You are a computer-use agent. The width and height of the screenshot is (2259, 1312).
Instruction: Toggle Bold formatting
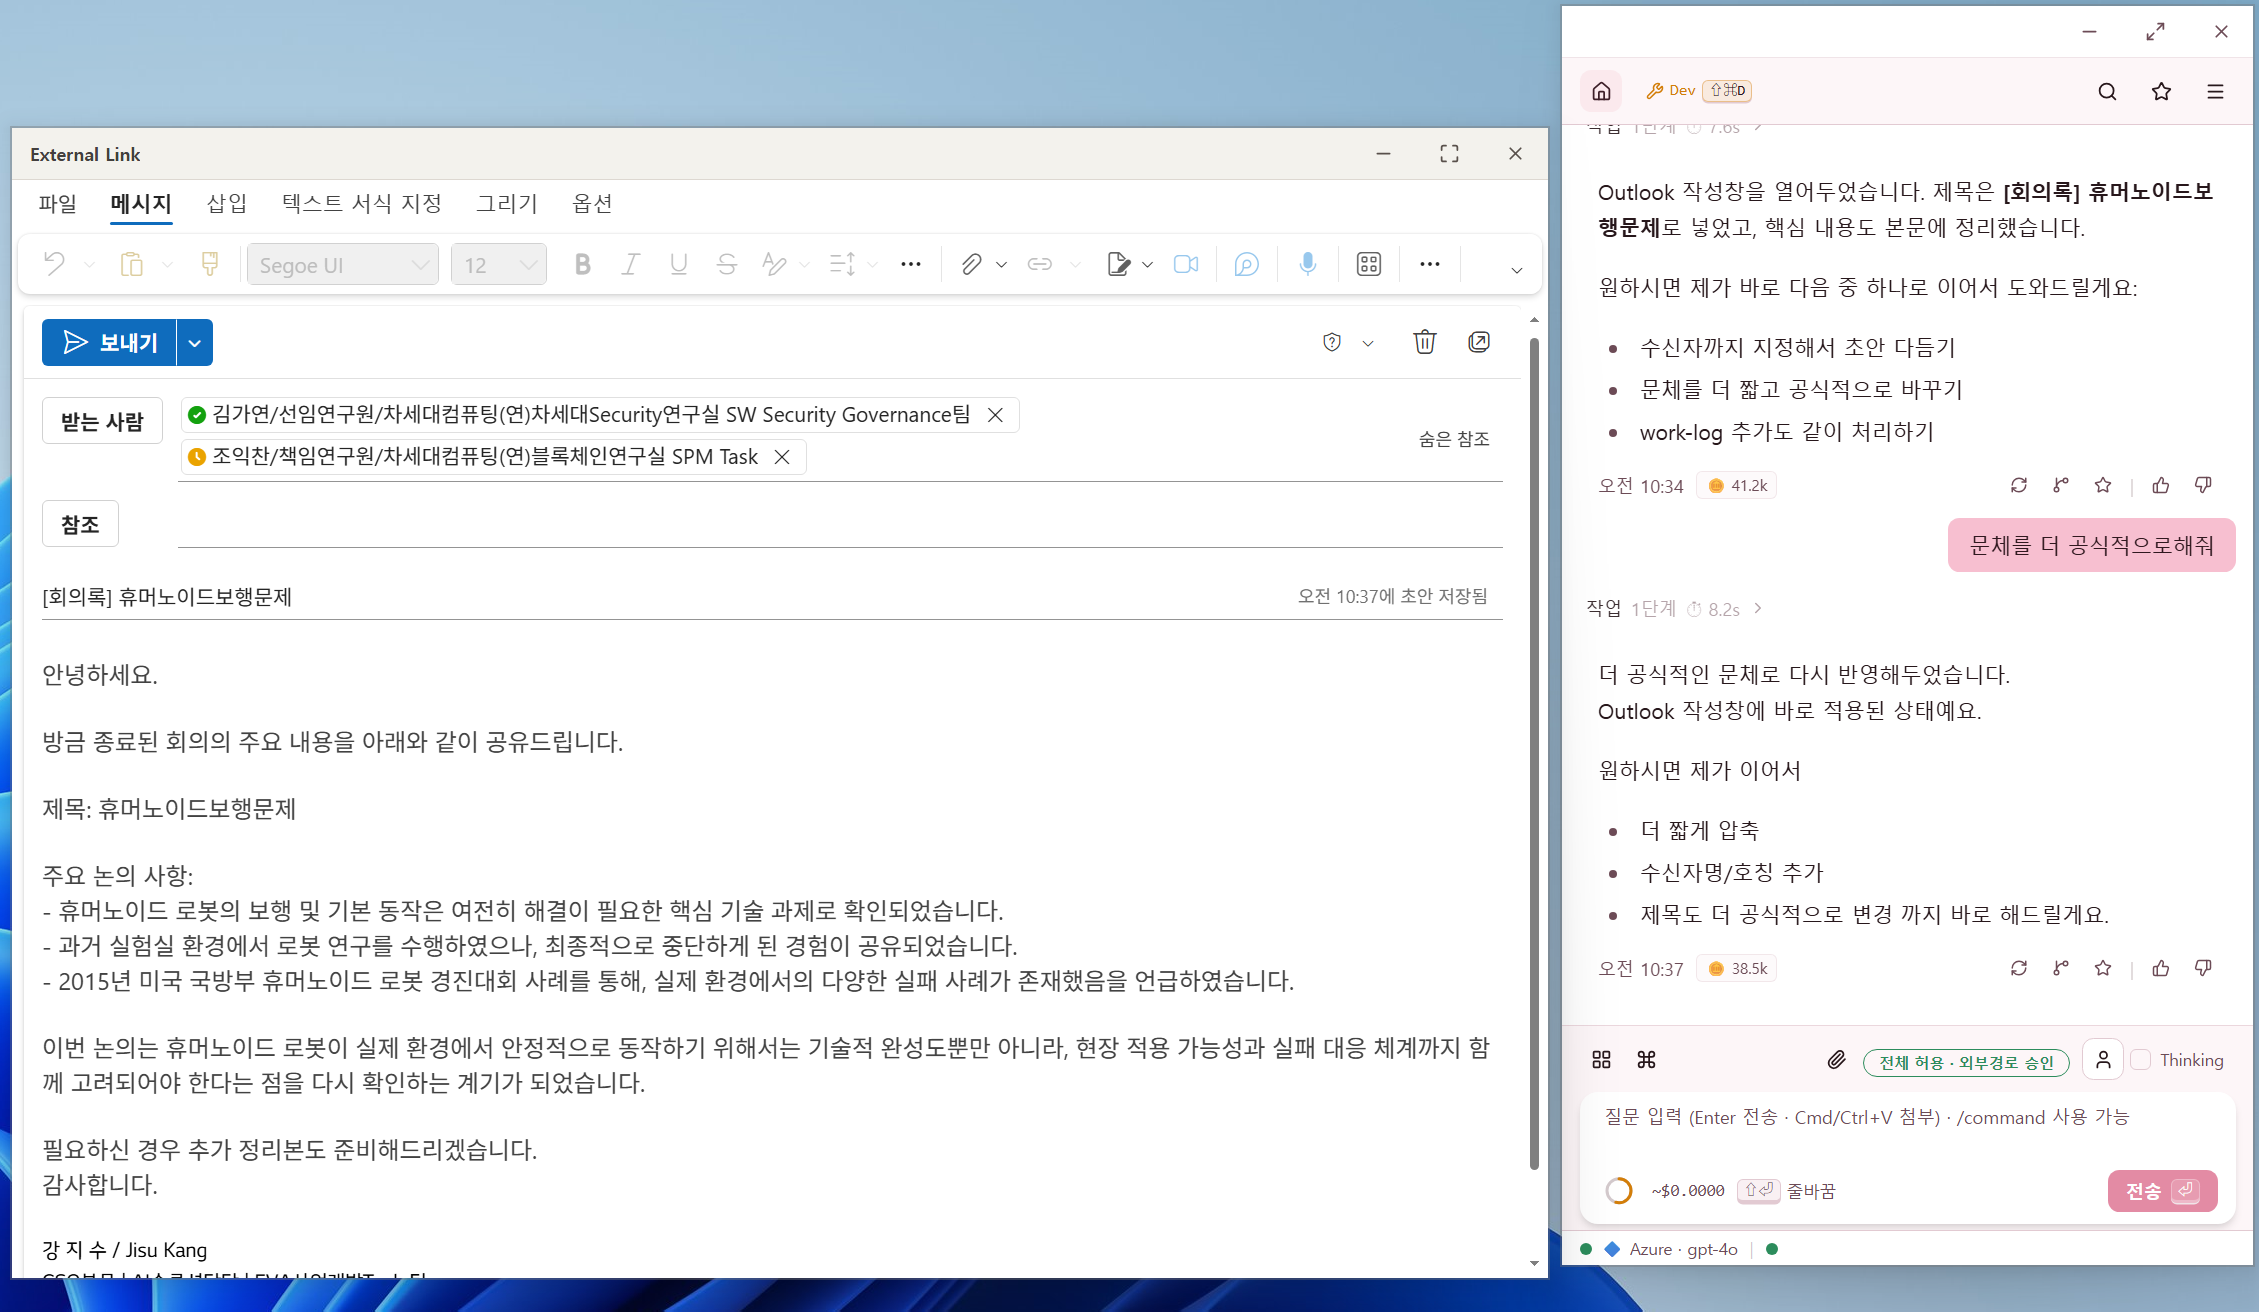[582, 264]
